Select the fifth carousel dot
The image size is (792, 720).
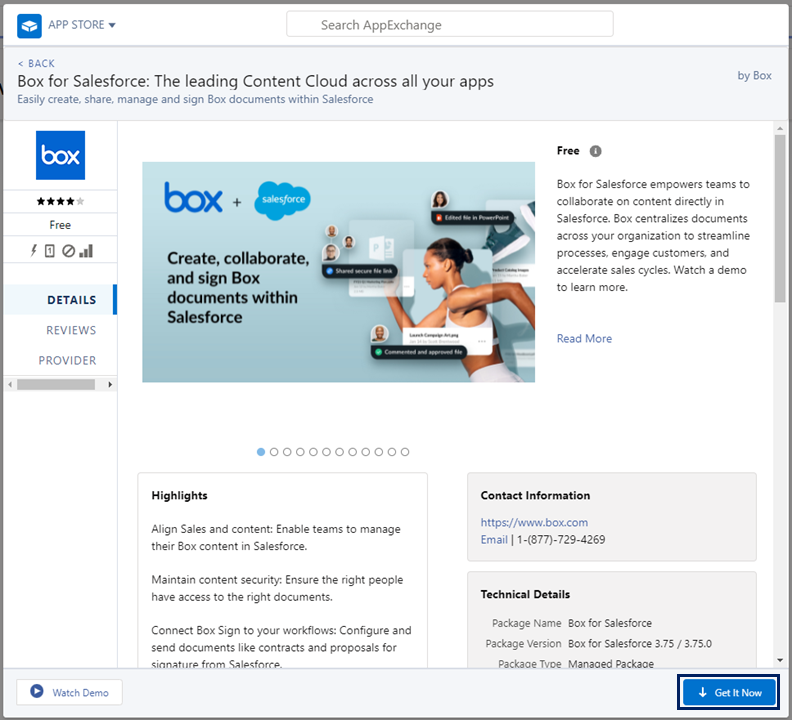313,452
